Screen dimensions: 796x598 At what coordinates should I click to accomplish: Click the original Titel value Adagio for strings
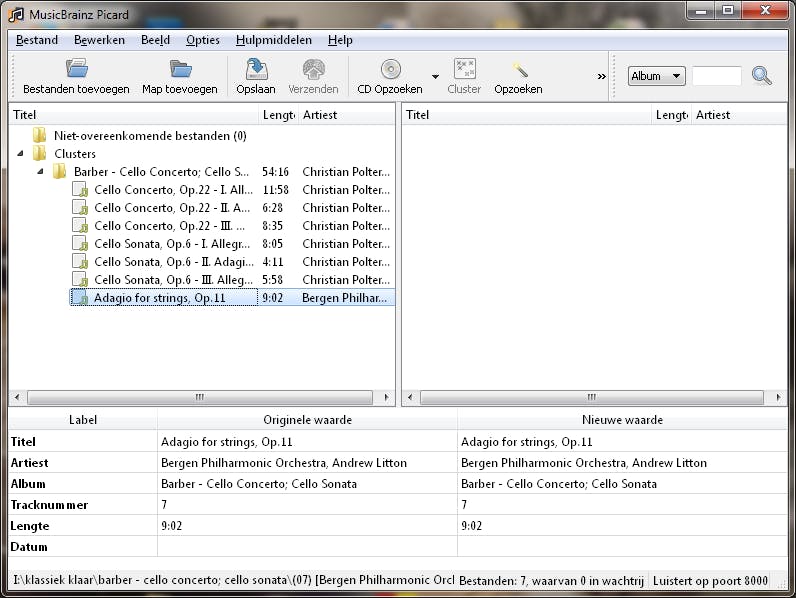(x=226, y=442)
